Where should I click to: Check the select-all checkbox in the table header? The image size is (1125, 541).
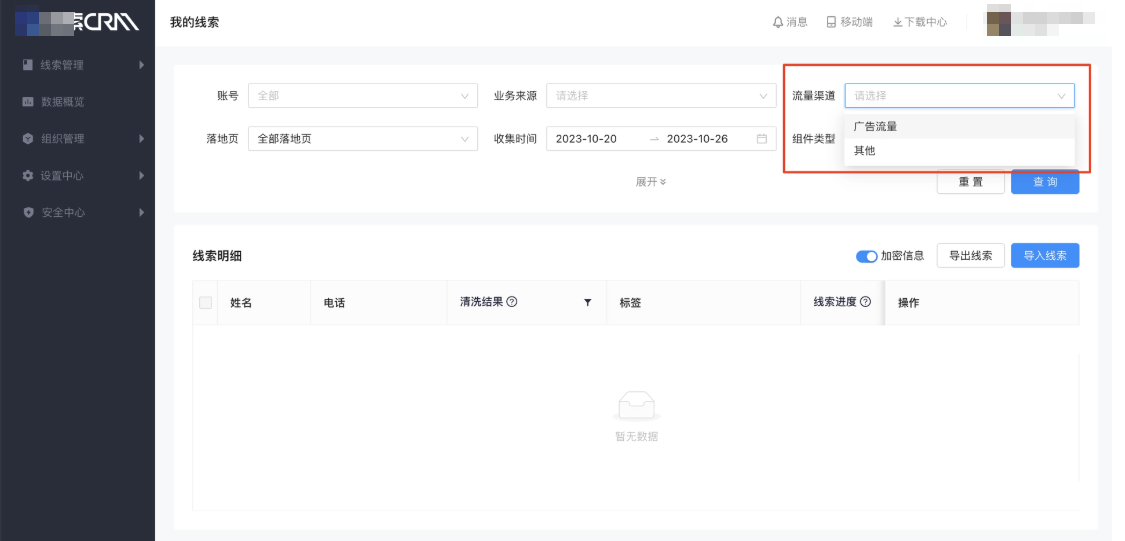(206, 303)
